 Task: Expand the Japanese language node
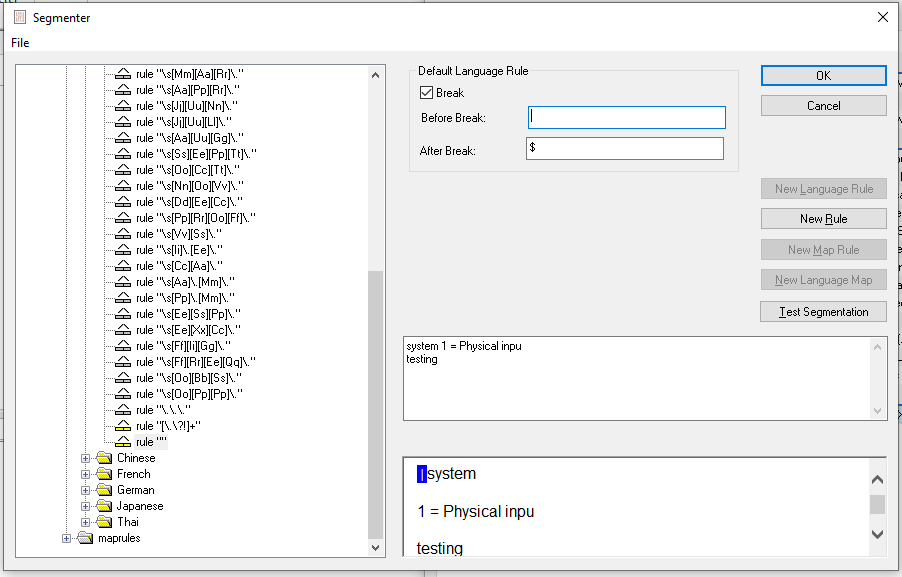pos(86,506)
